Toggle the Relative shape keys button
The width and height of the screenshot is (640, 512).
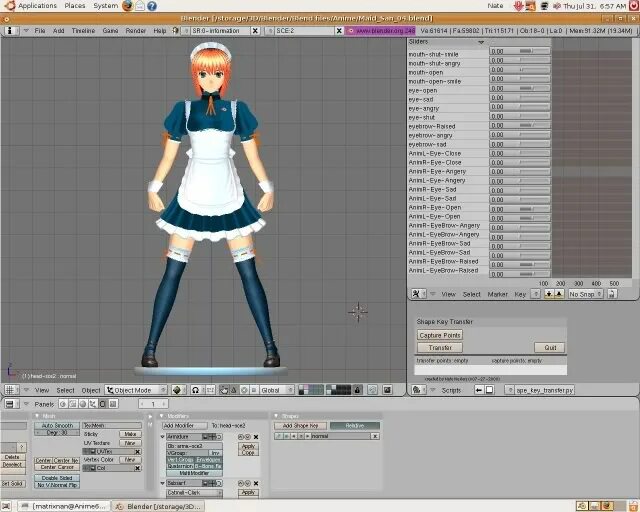[355, 425]
